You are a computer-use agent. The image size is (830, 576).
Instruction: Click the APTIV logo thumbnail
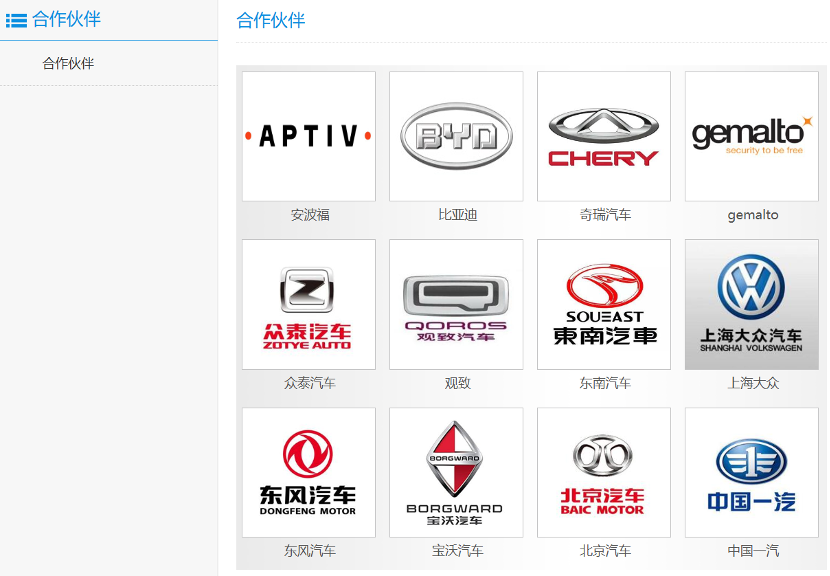coord(309,136)
